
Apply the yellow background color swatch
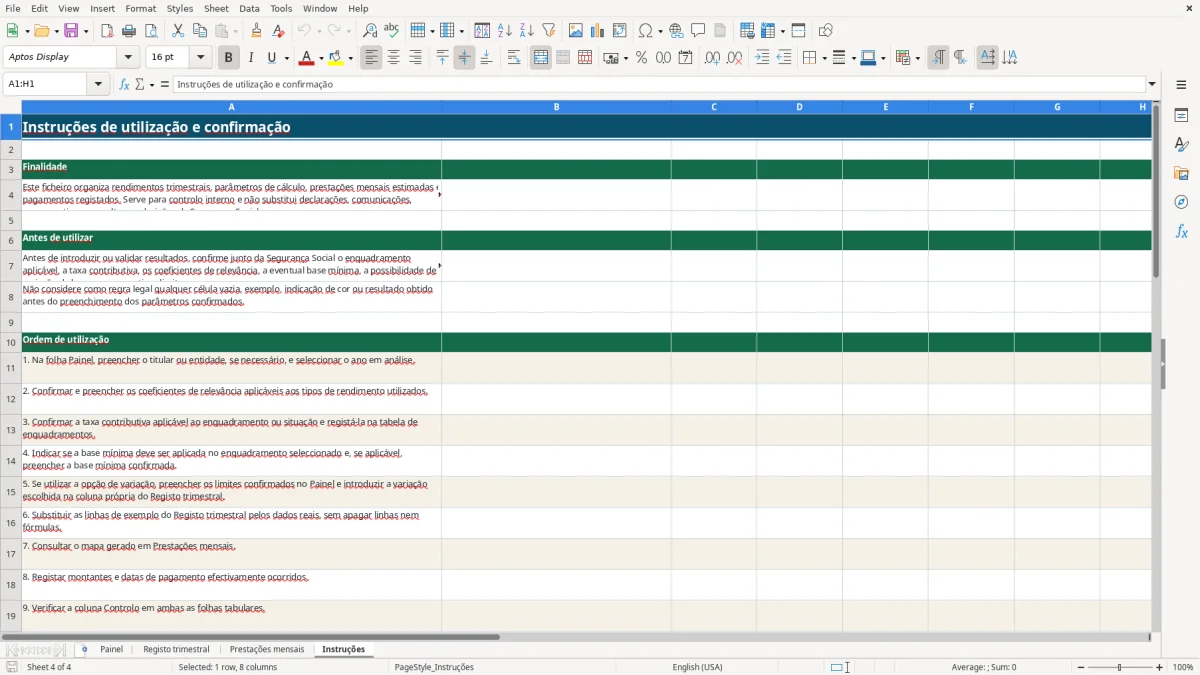(x=336, y=58)
